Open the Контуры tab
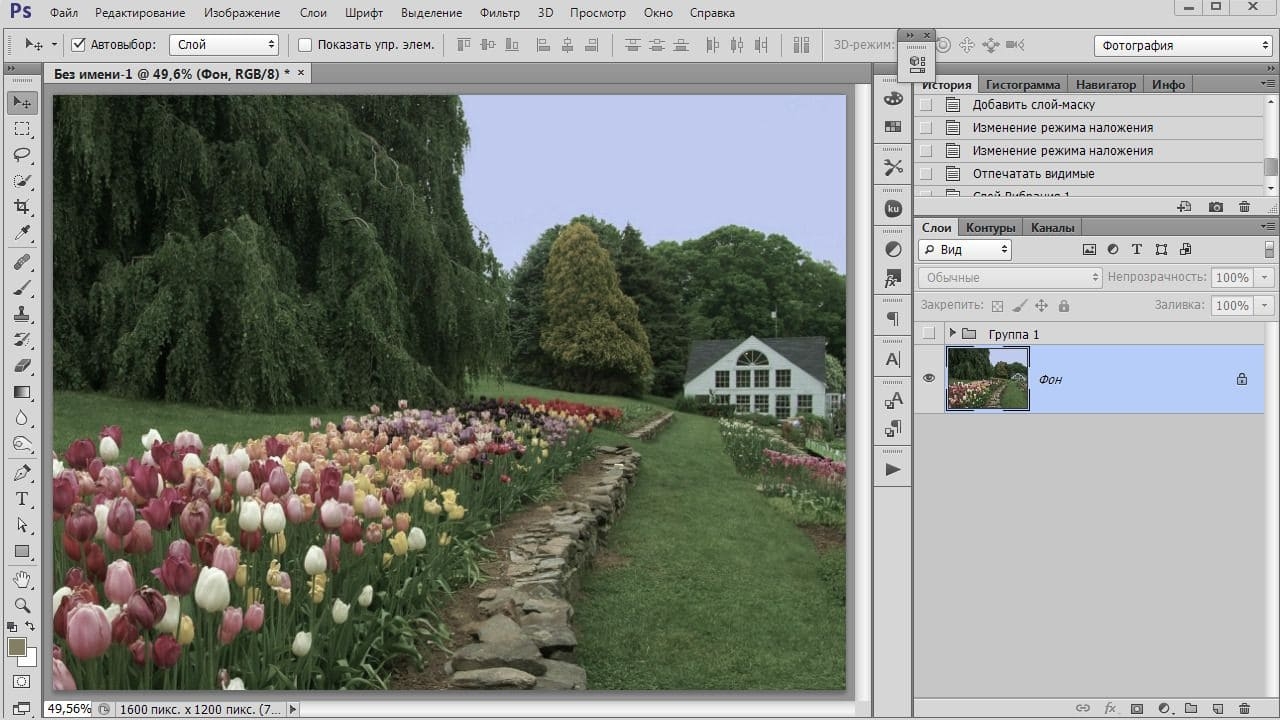This screenshot has width=1280, height=720. pyautogui.click(x=991, y=228)
